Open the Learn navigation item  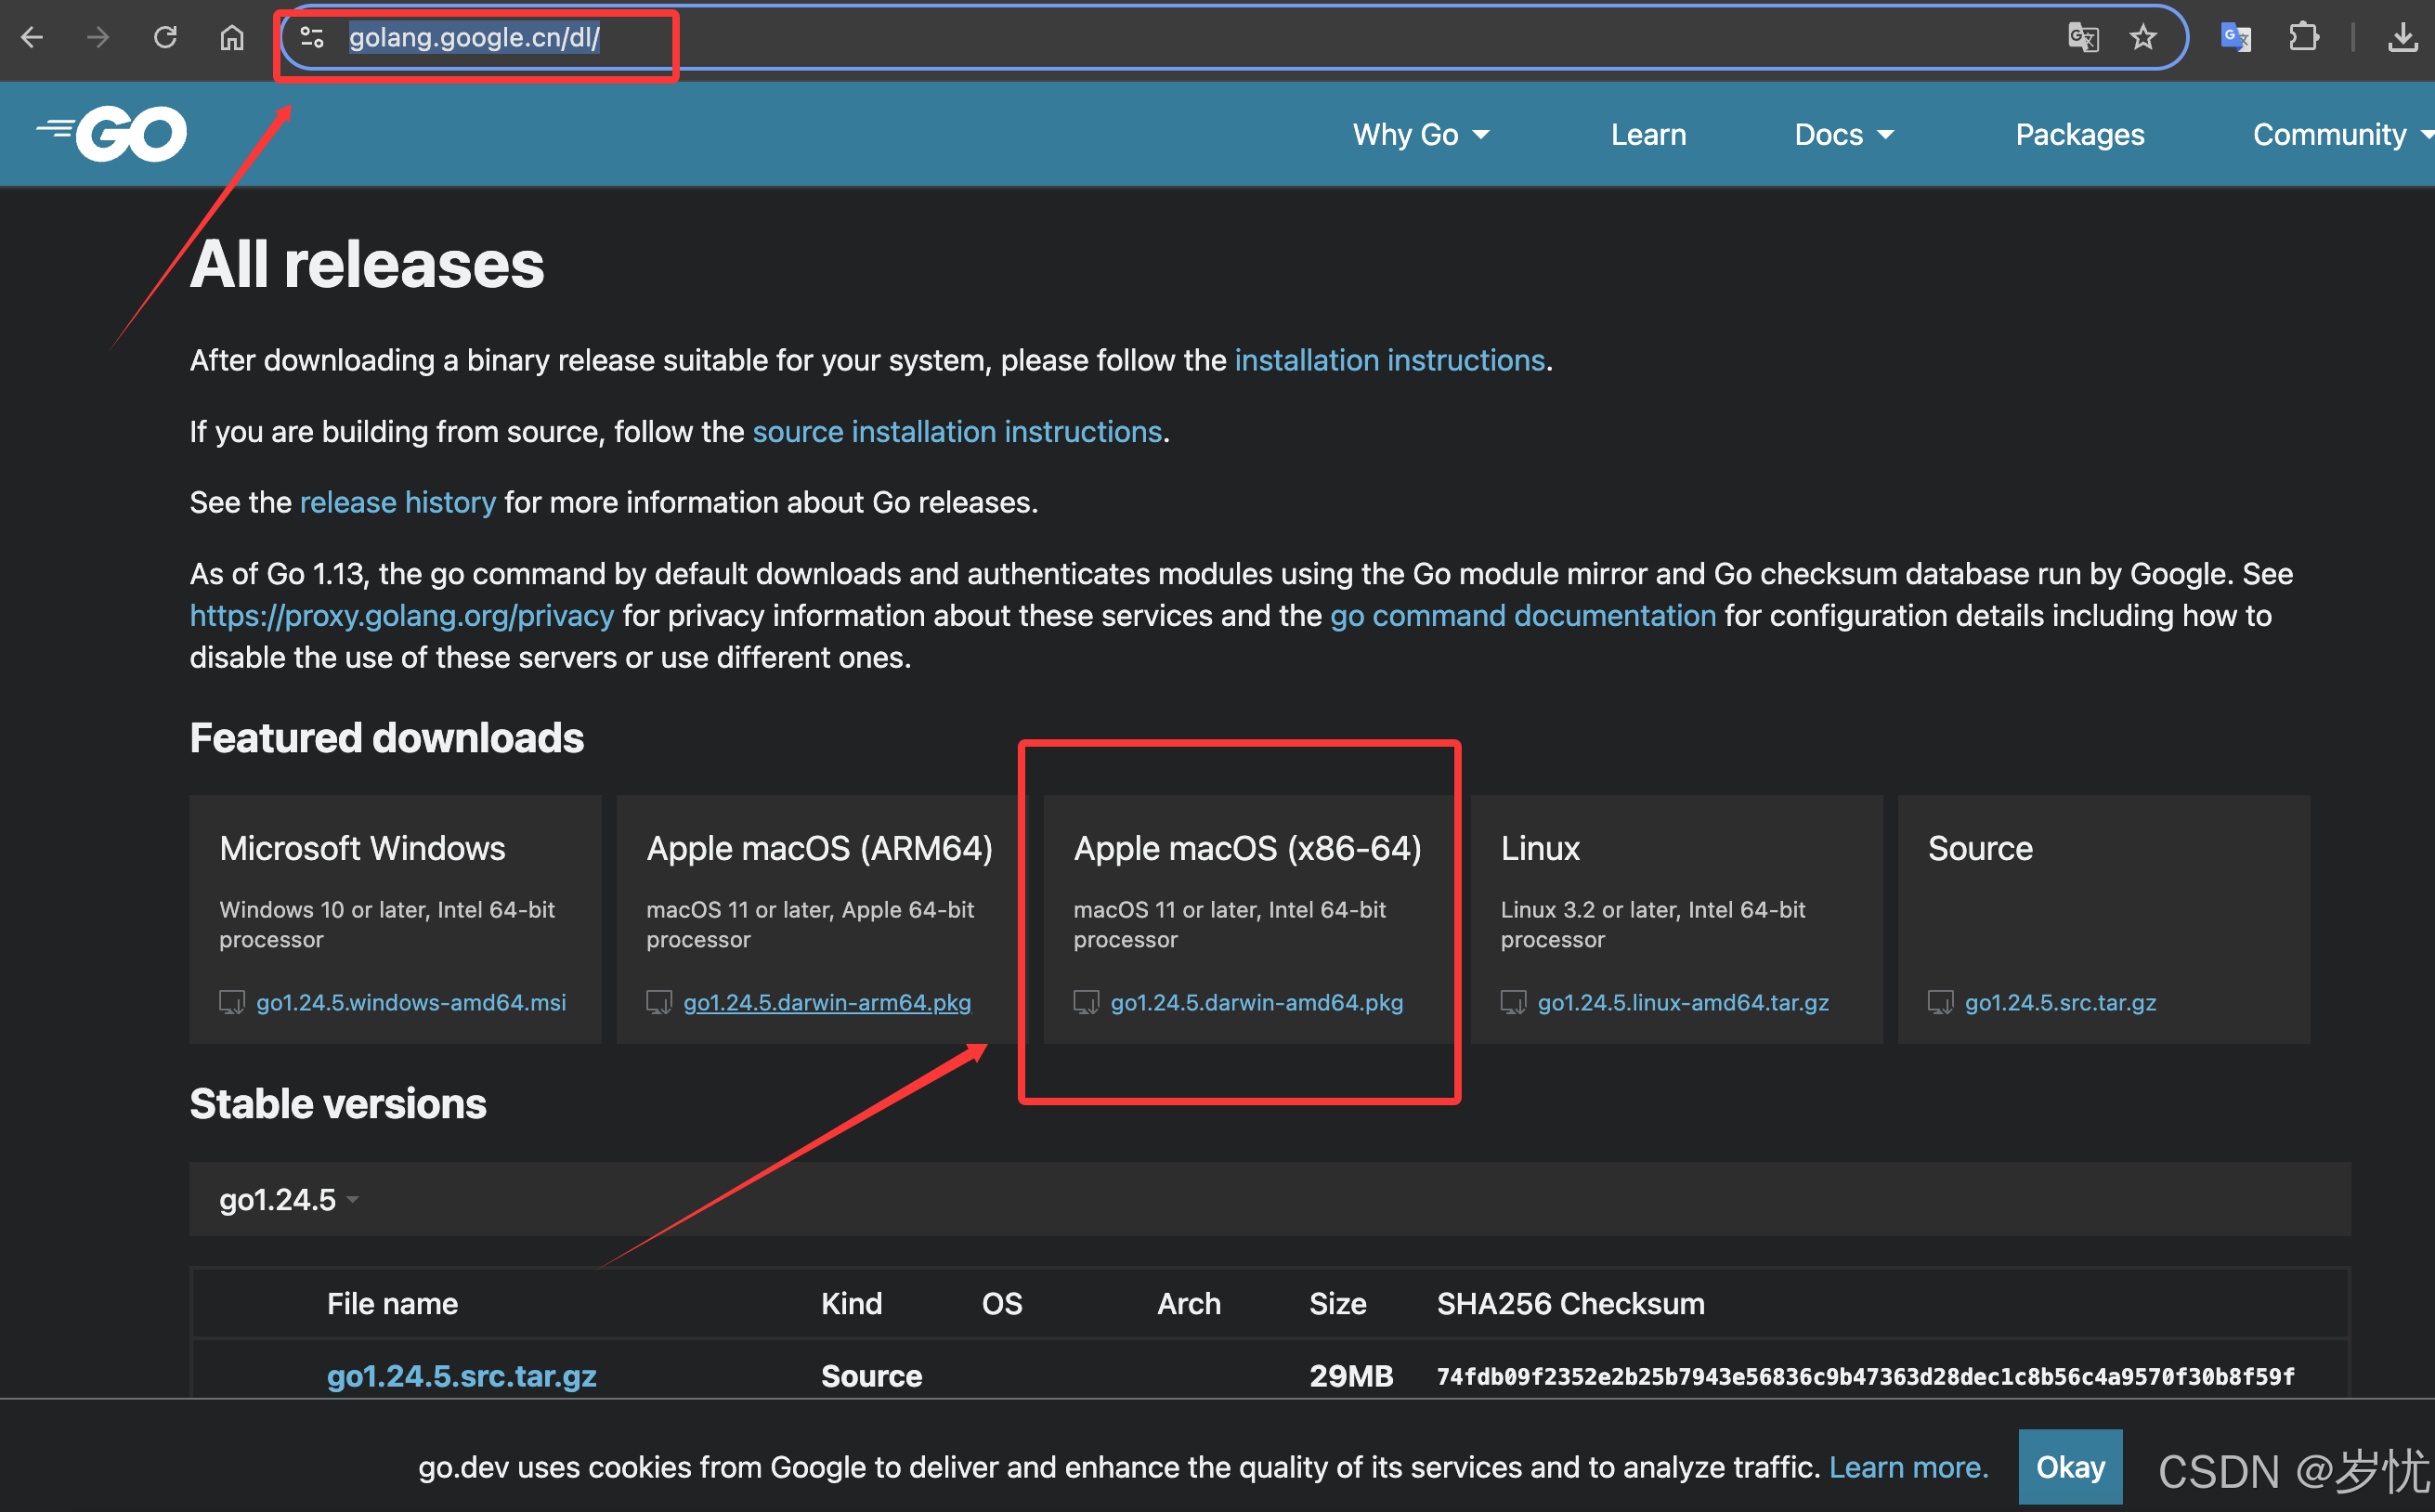(x=1648, y=134)
